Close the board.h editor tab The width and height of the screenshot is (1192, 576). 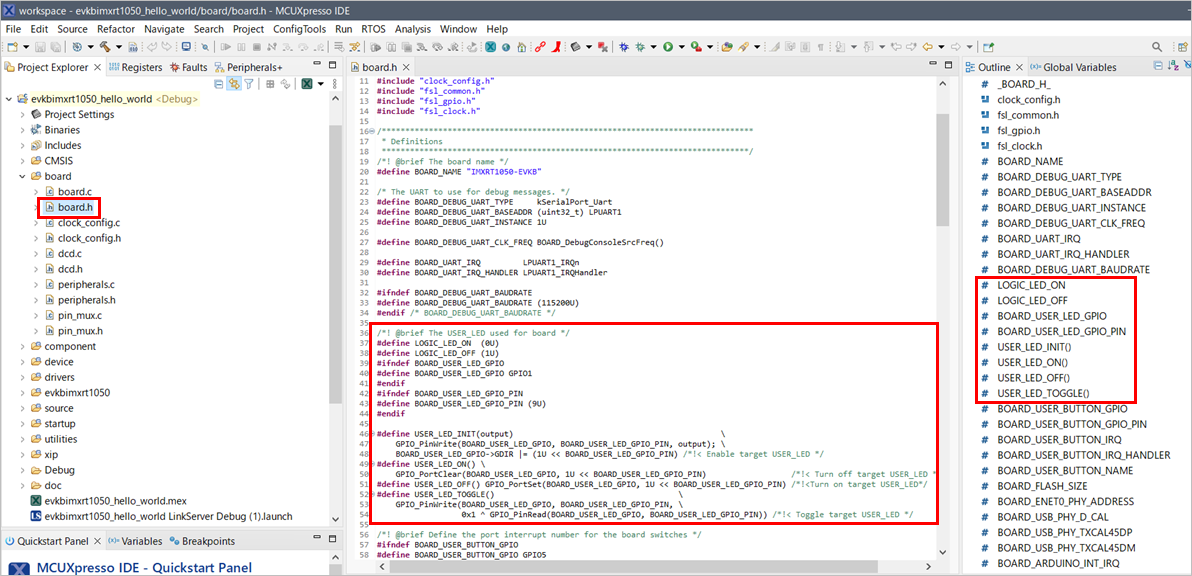[x=406, y=67]
